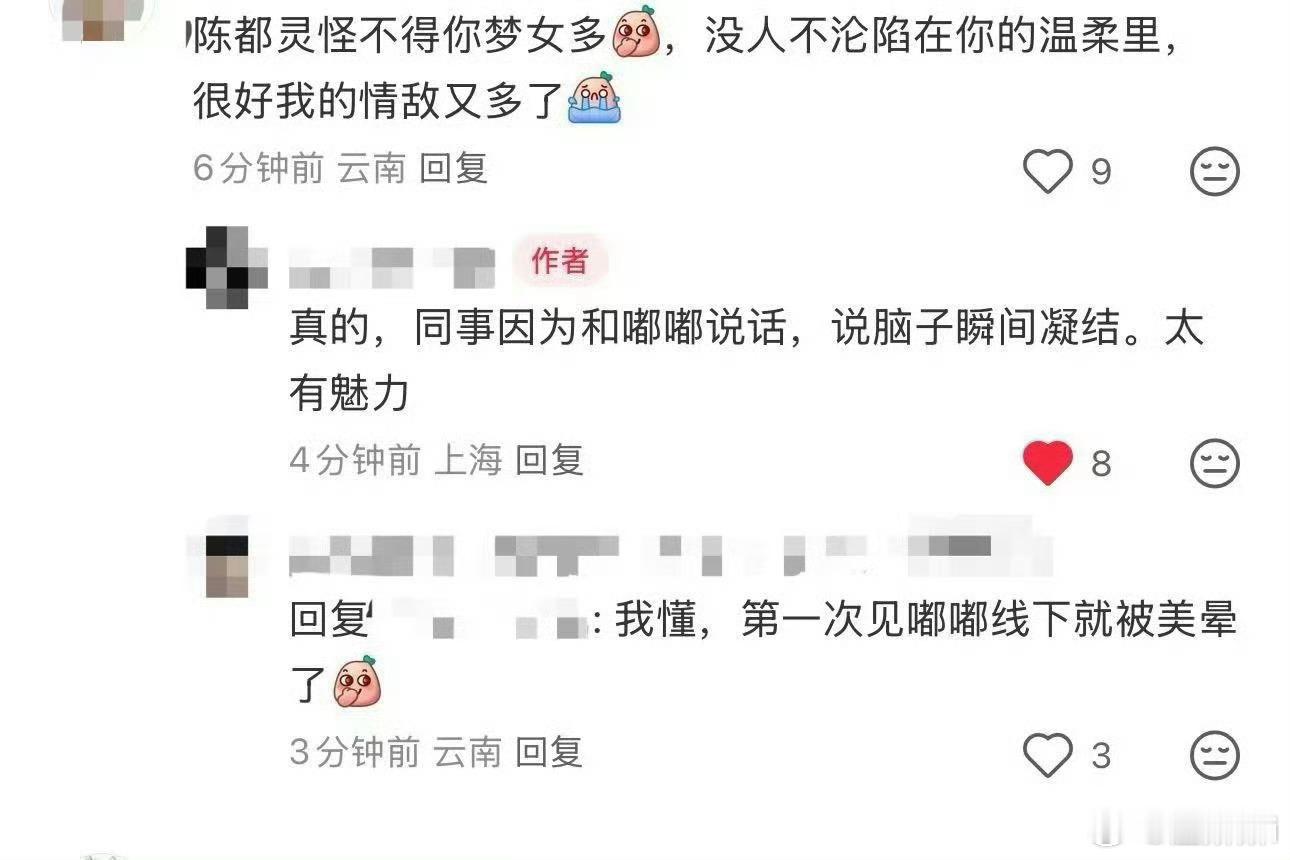Tap the dislike face beside the author's reply
The image size is (1290, 860).
click(1215, 463)
